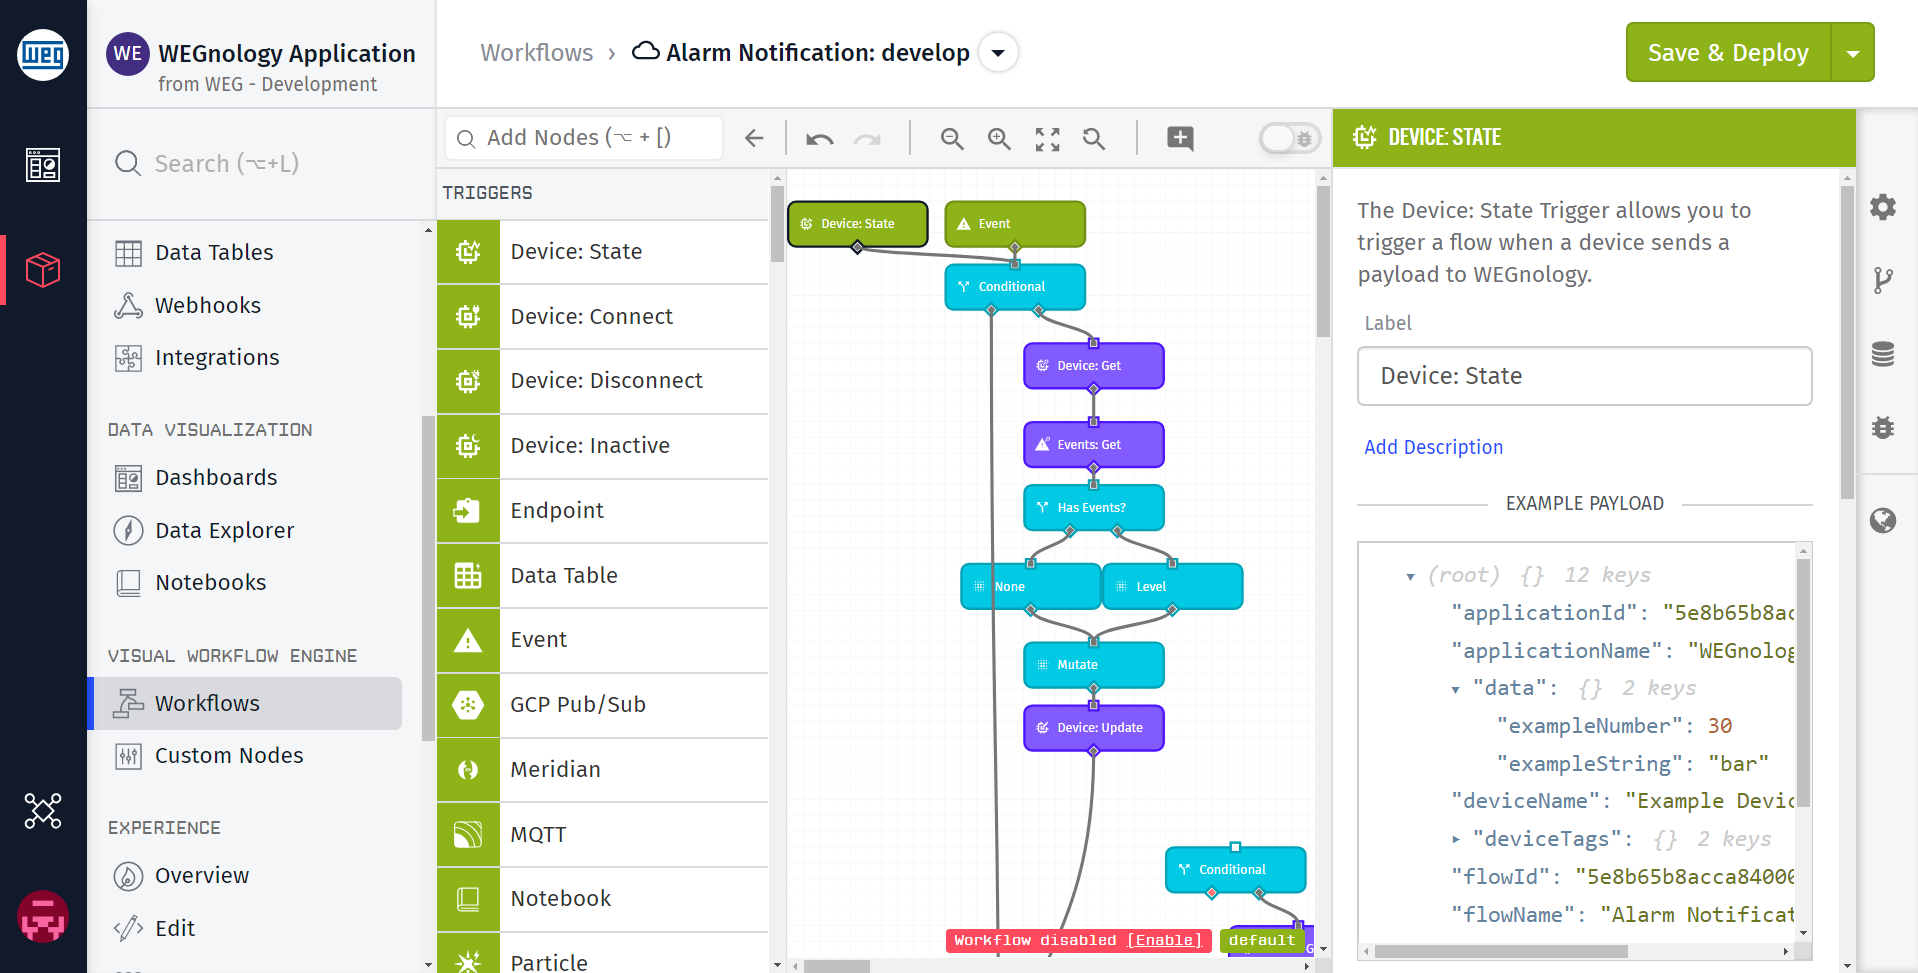Select the applications cube icon in left rail

tap(43, 270)
